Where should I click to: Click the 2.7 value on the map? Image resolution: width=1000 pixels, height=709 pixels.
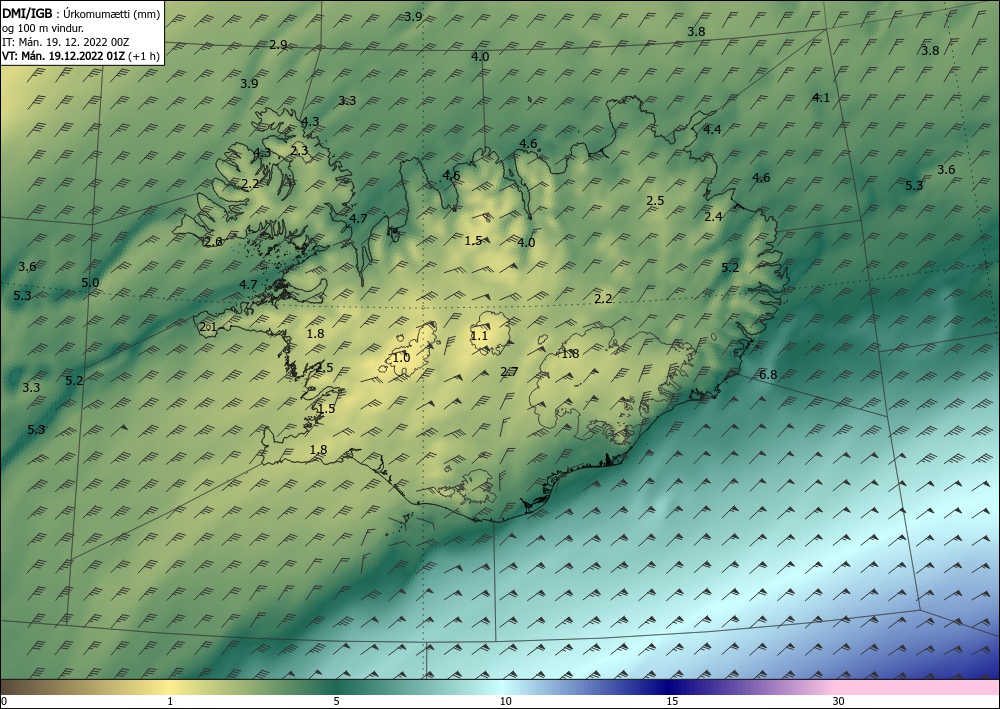click(509, 372)
